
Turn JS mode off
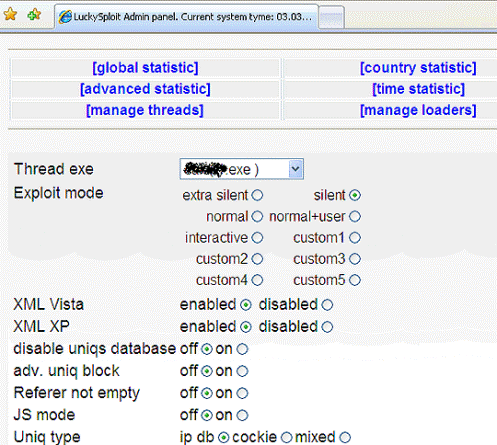pos(207,415)
